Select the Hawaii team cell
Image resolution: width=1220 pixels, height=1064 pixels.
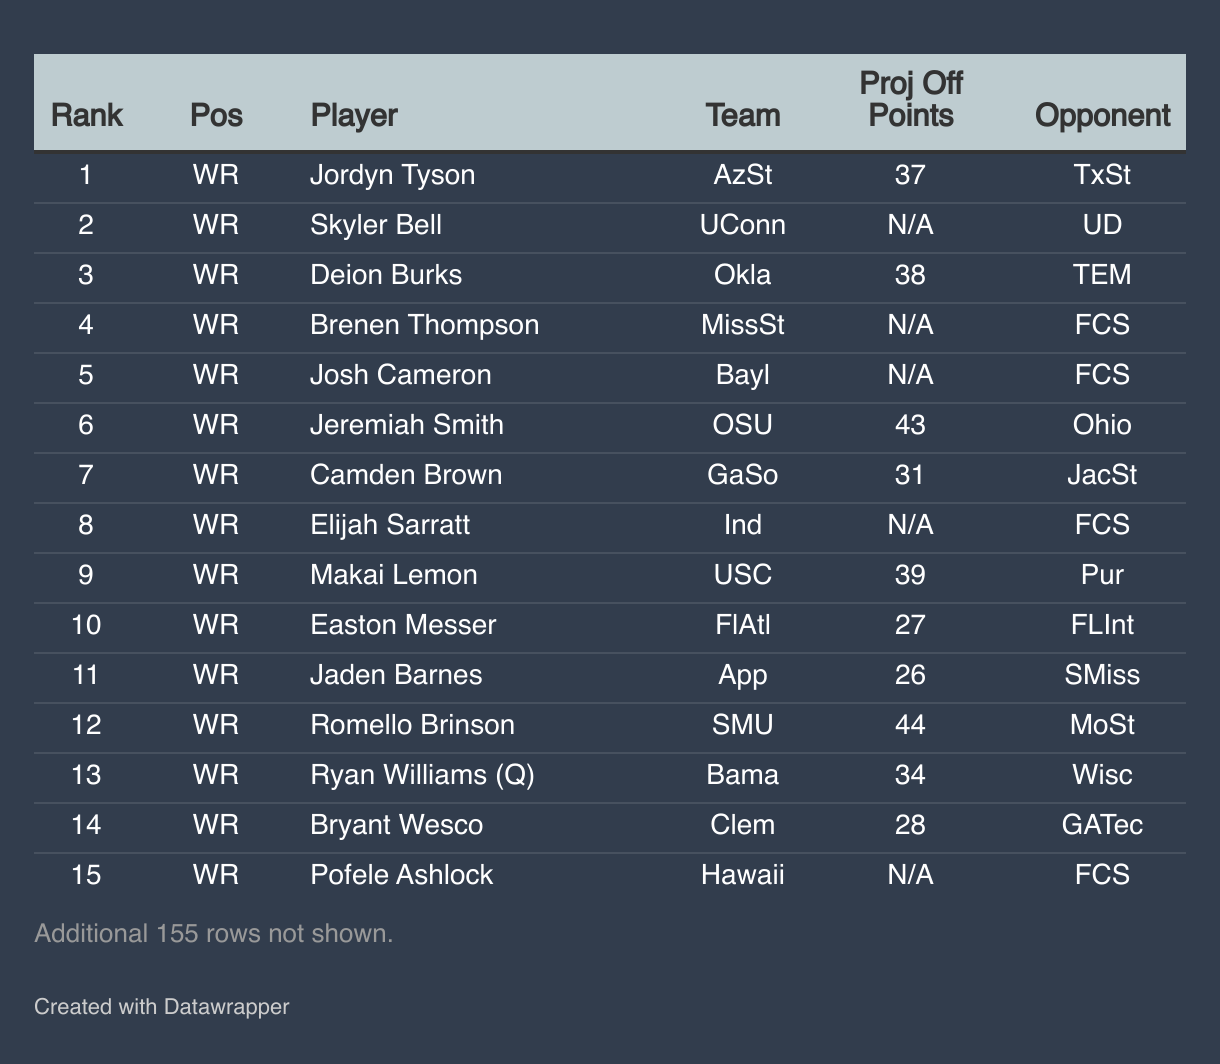tap(743, 875)
